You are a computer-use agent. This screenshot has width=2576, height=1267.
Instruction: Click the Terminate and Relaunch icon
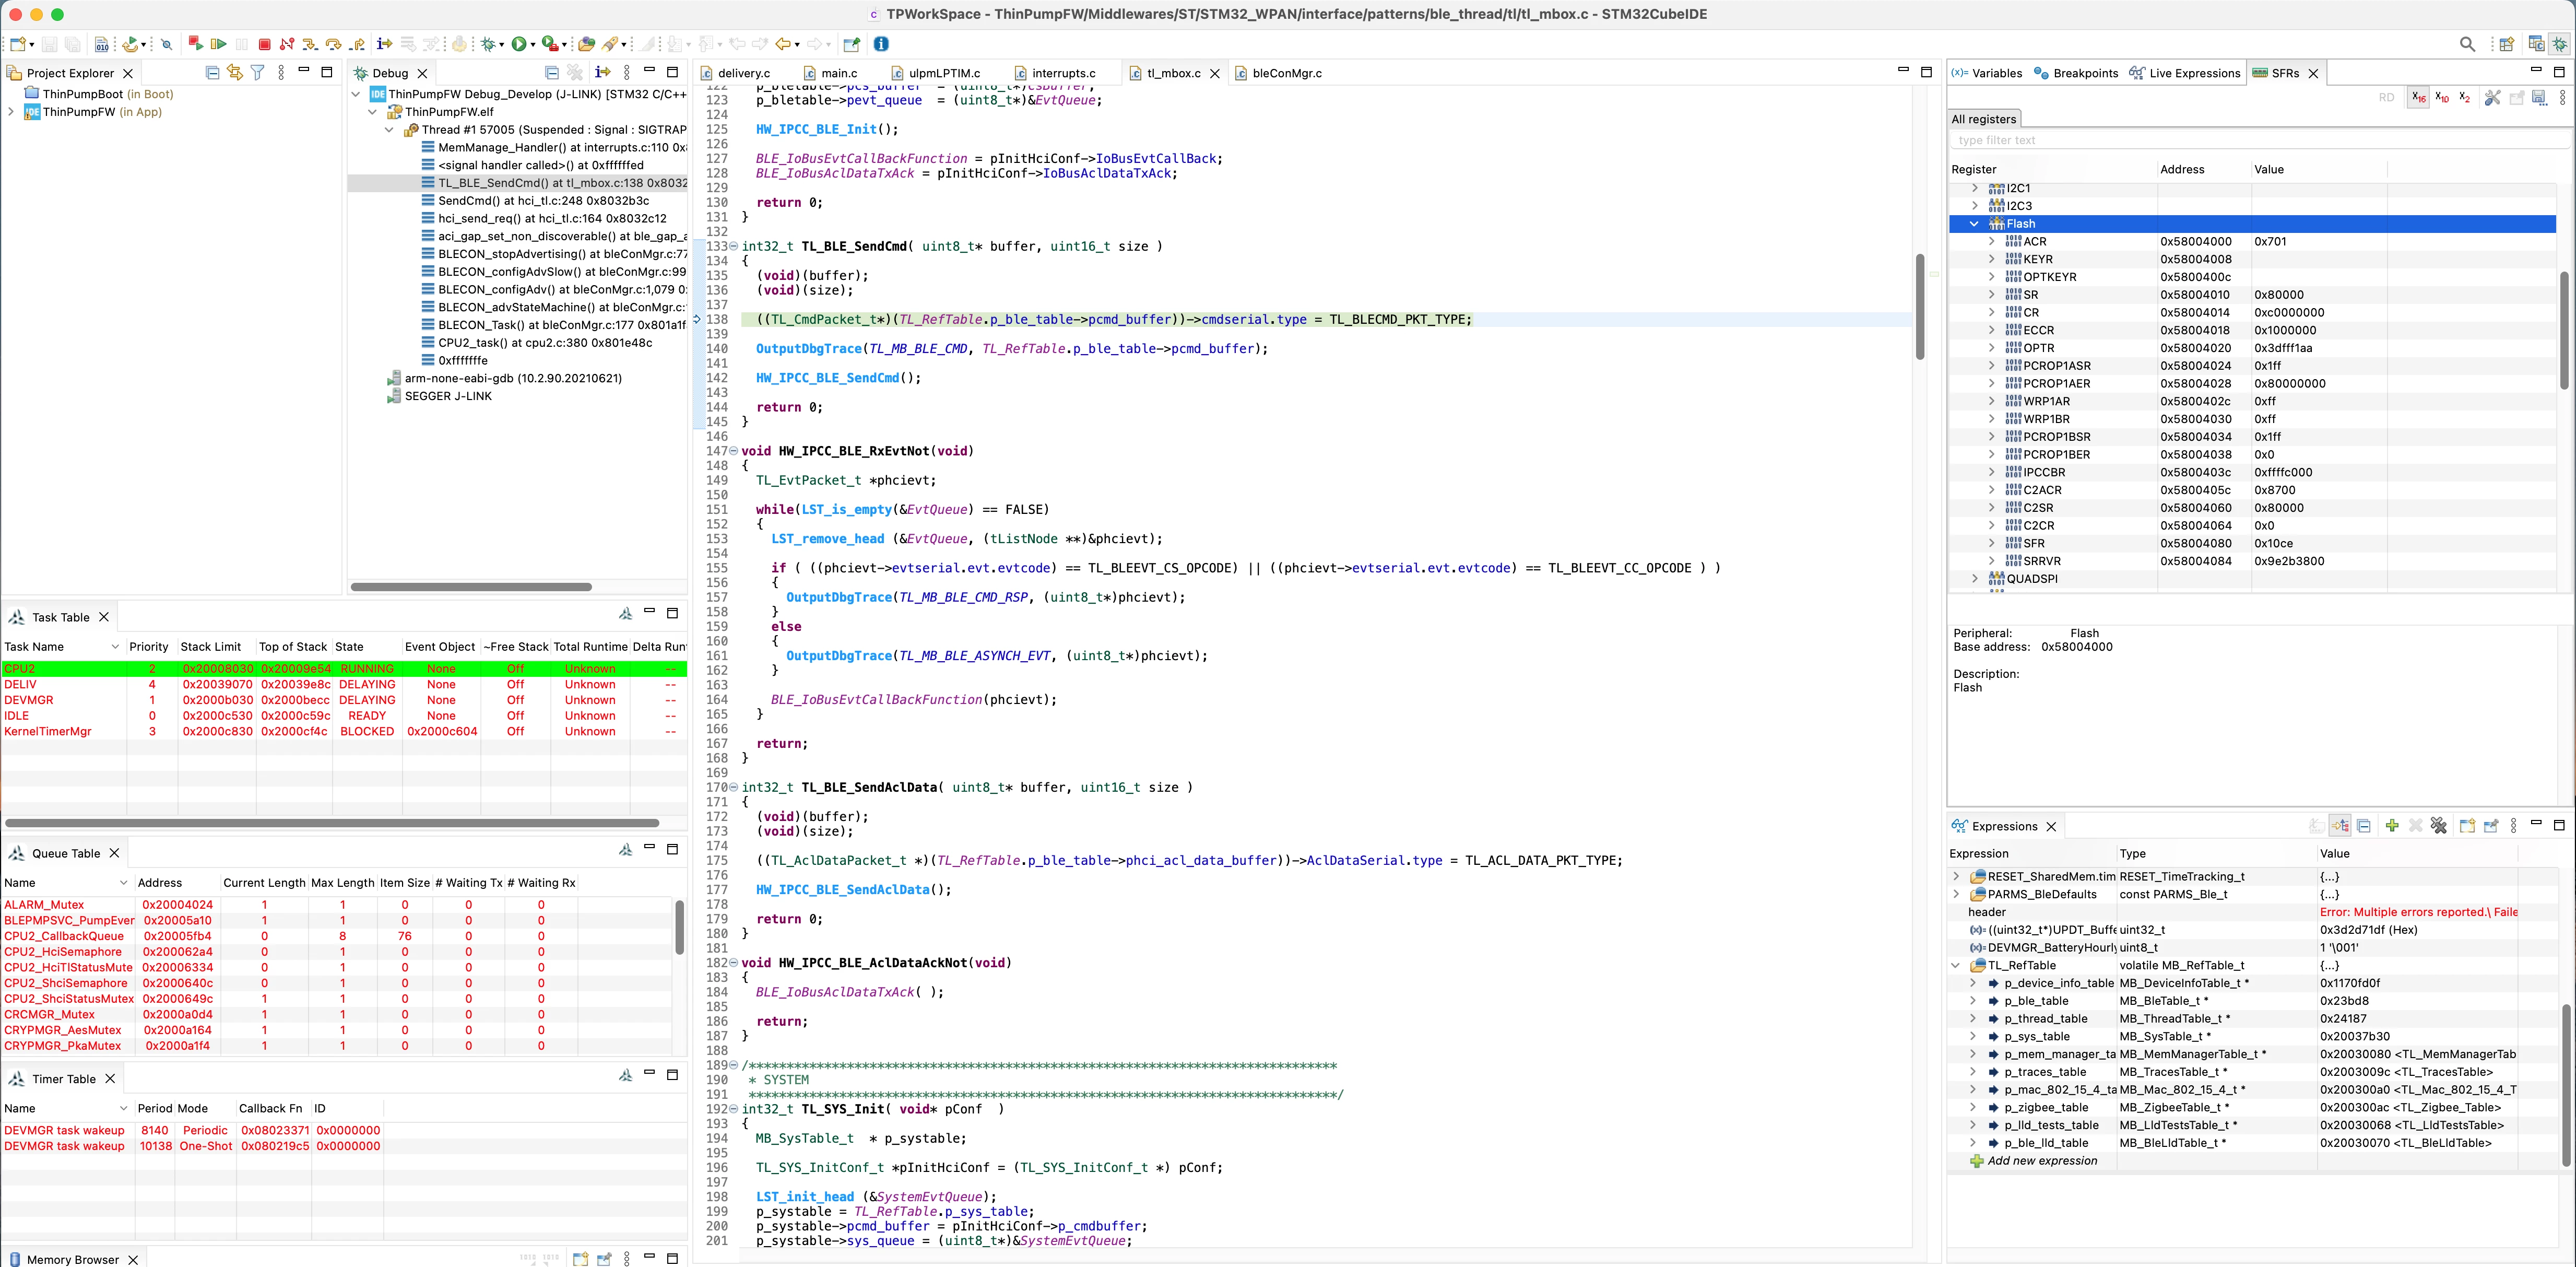[195, 44]
